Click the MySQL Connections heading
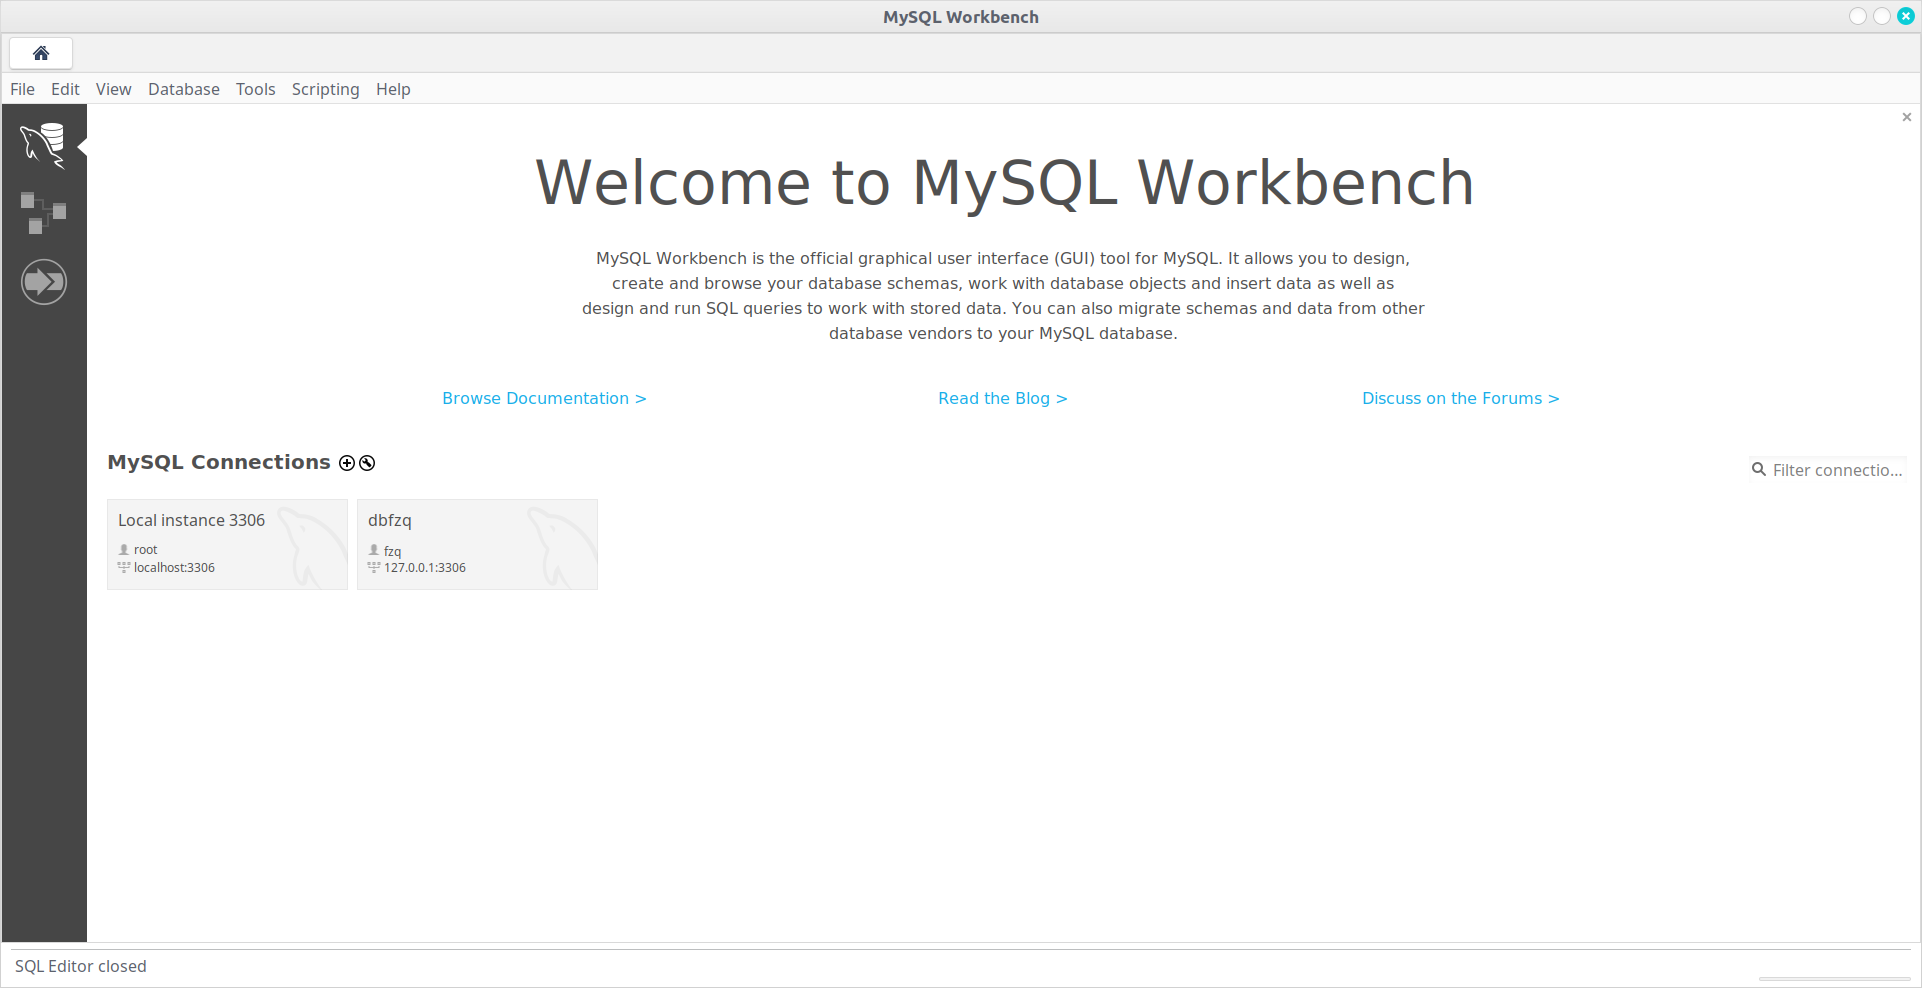Screen dimensions: 1922x988 (219, 462)
